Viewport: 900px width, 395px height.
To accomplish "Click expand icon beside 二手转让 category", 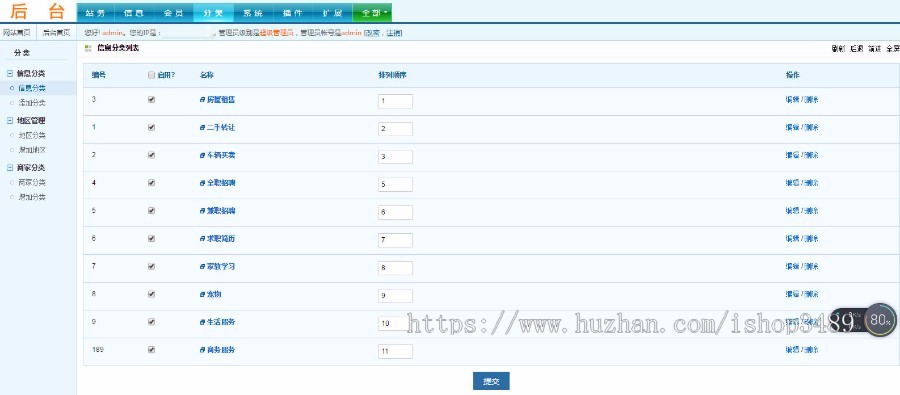I will pyautogui.click(x=202, y=127).
